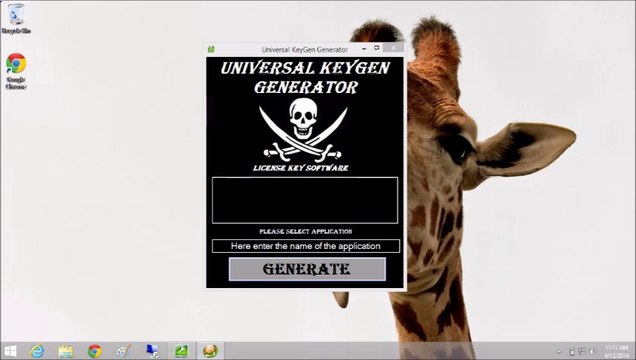Click the computer network taskbar icon
This screenshot has width=636, height=360.
tap(153, 351)
